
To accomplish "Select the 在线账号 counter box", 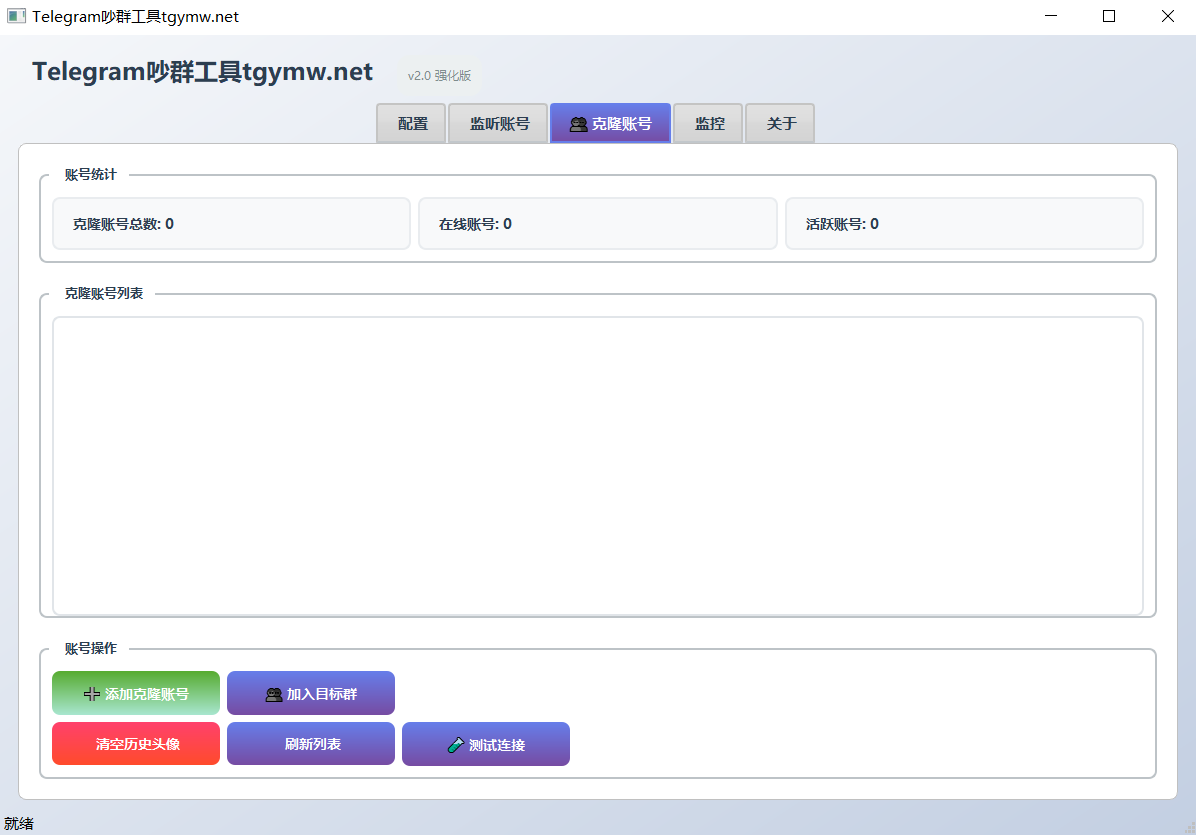I will tap(597, 224).
